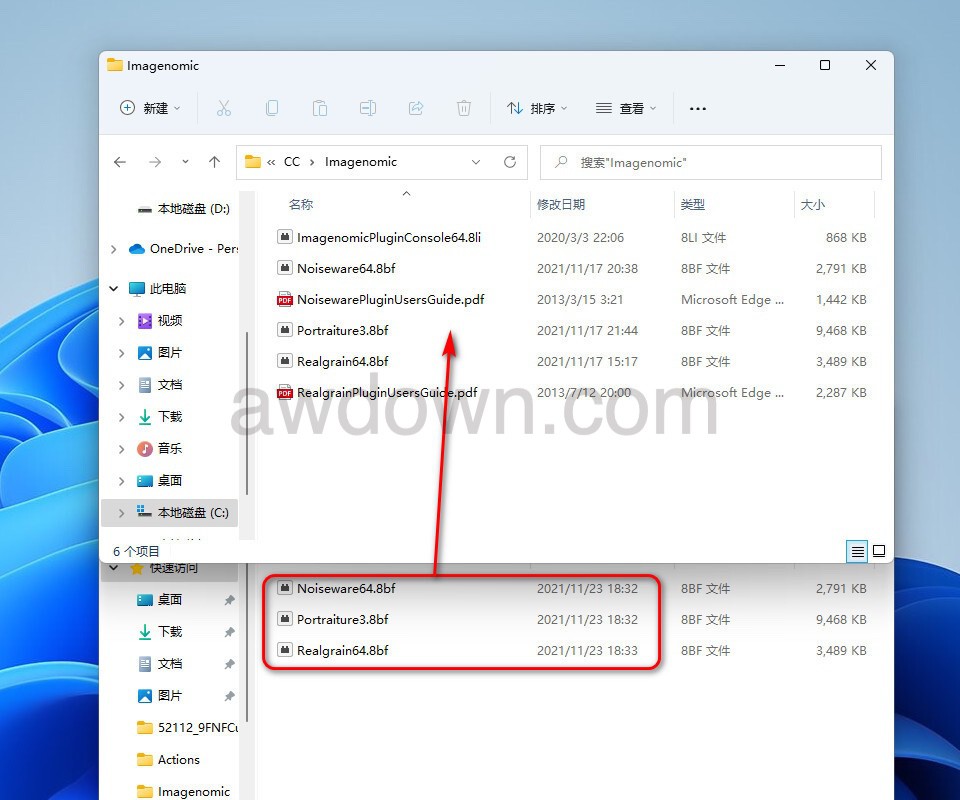
Task: Click the Delete trash can icon
Action: (464, 108)
